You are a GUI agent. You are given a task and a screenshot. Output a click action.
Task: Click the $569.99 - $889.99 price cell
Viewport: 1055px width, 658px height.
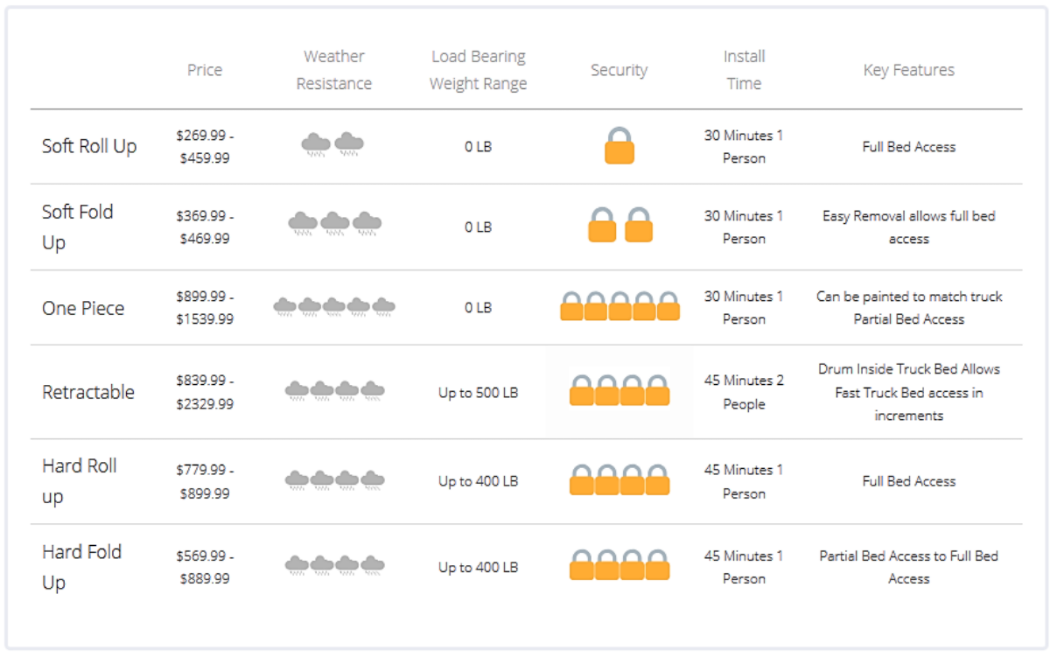tap(205, 567)
